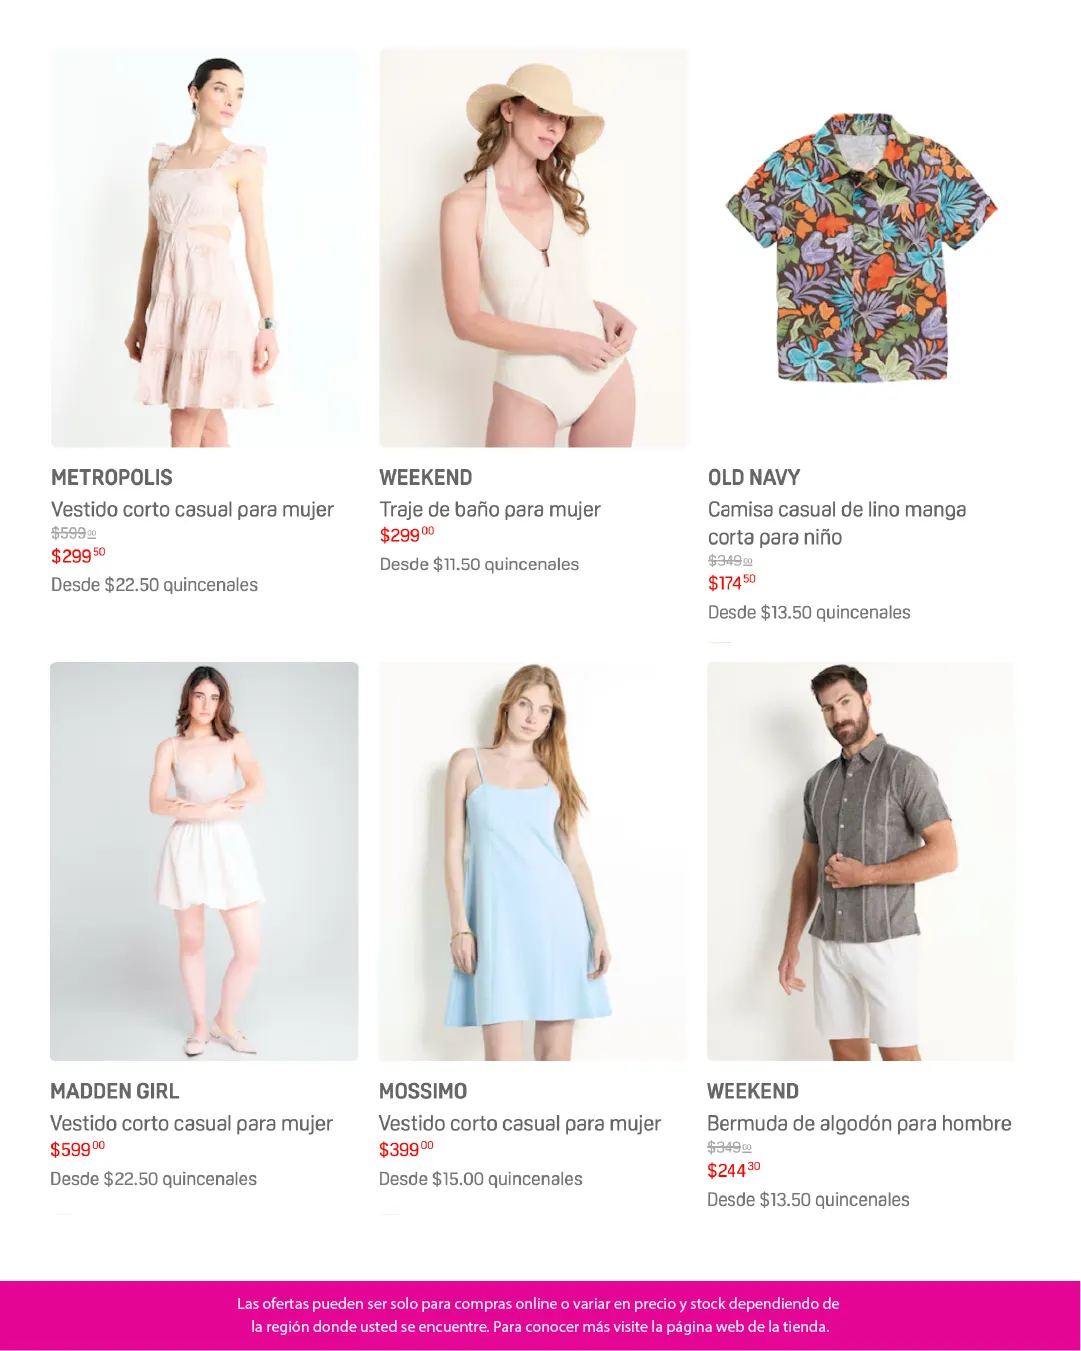Click 'Desde $15.00 quincenales' text
This screenshot has height=1351, width=1081.
pyautogui.click(x=480, y=1179)
